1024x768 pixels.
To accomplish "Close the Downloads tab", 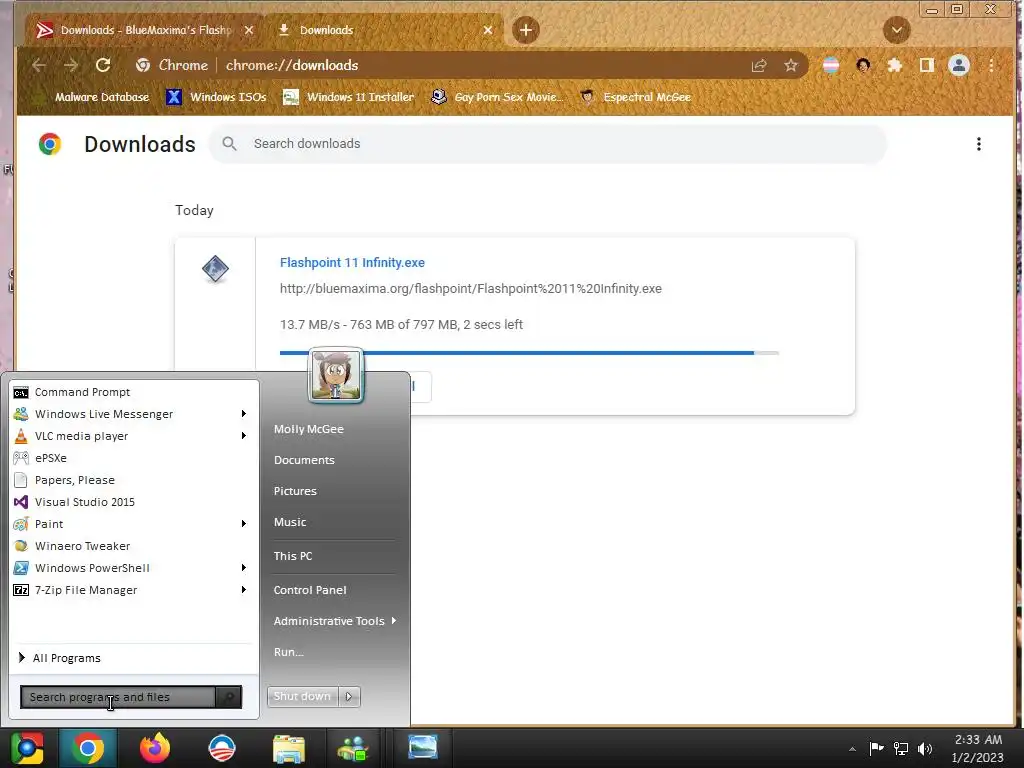I will pos(488,30).
